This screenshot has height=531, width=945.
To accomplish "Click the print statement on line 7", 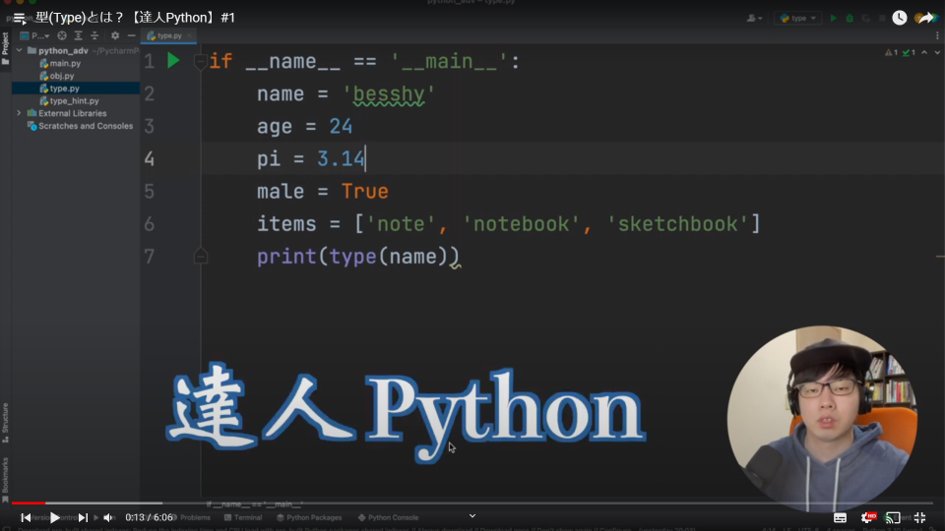I will pos(358,257).
